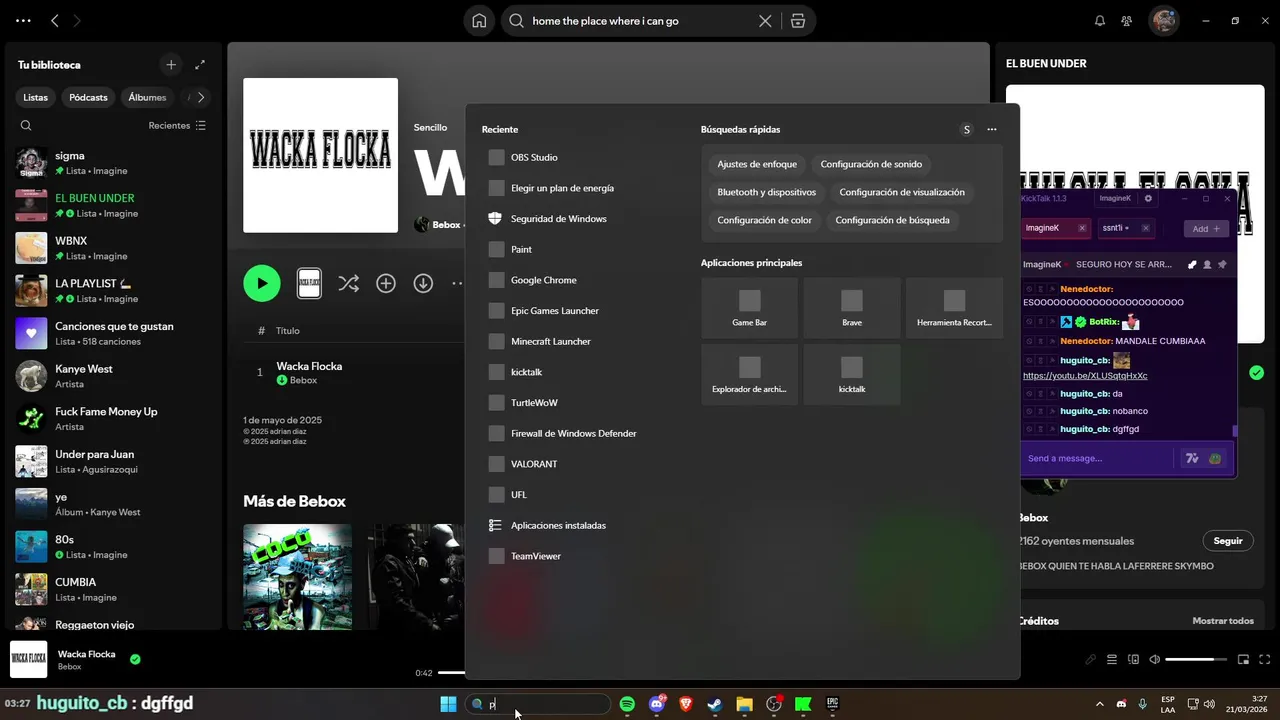Show hidden system tray icons
1280x720 pixels.
point(1100,704)
